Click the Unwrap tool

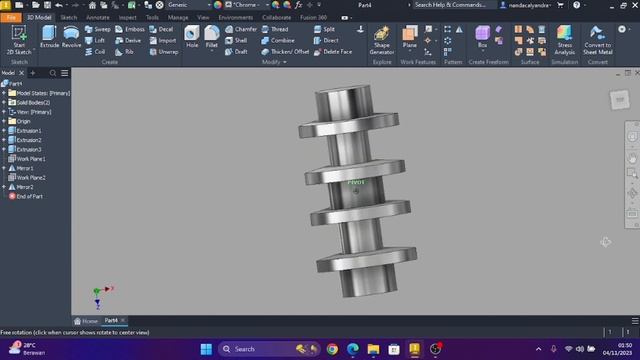point(164,52)
